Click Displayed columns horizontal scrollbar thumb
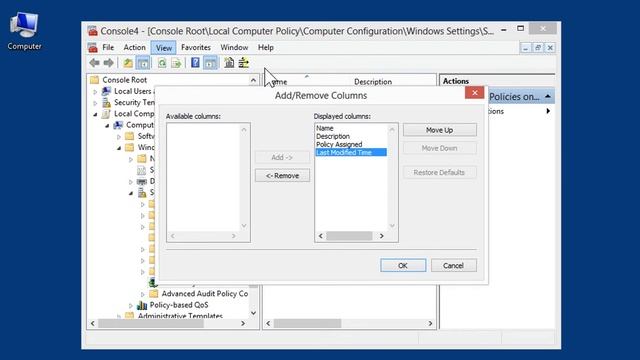Image resolution: width=640 pixels, height=360 pixels. pos(349,236)
